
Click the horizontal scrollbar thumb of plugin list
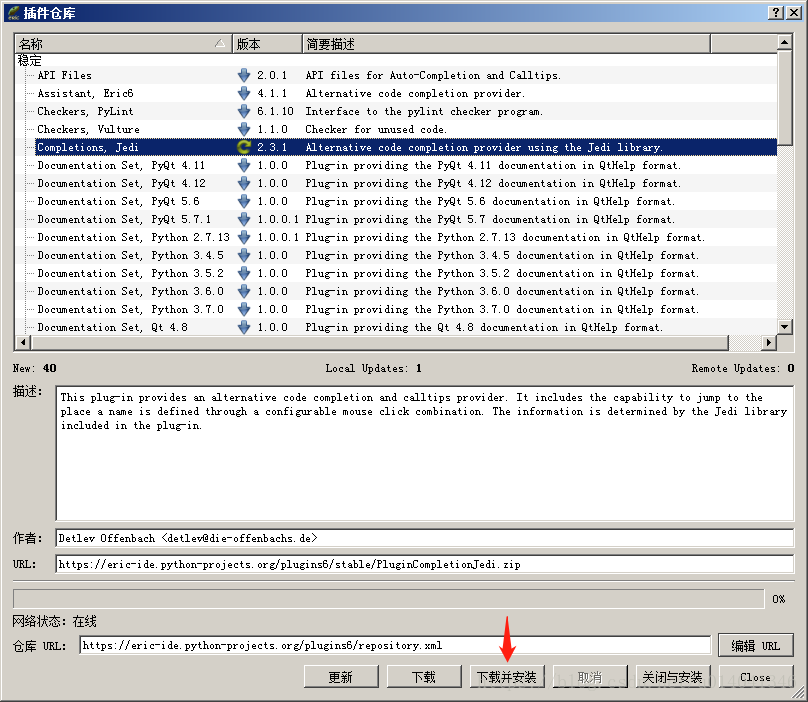tap(380, 342)
